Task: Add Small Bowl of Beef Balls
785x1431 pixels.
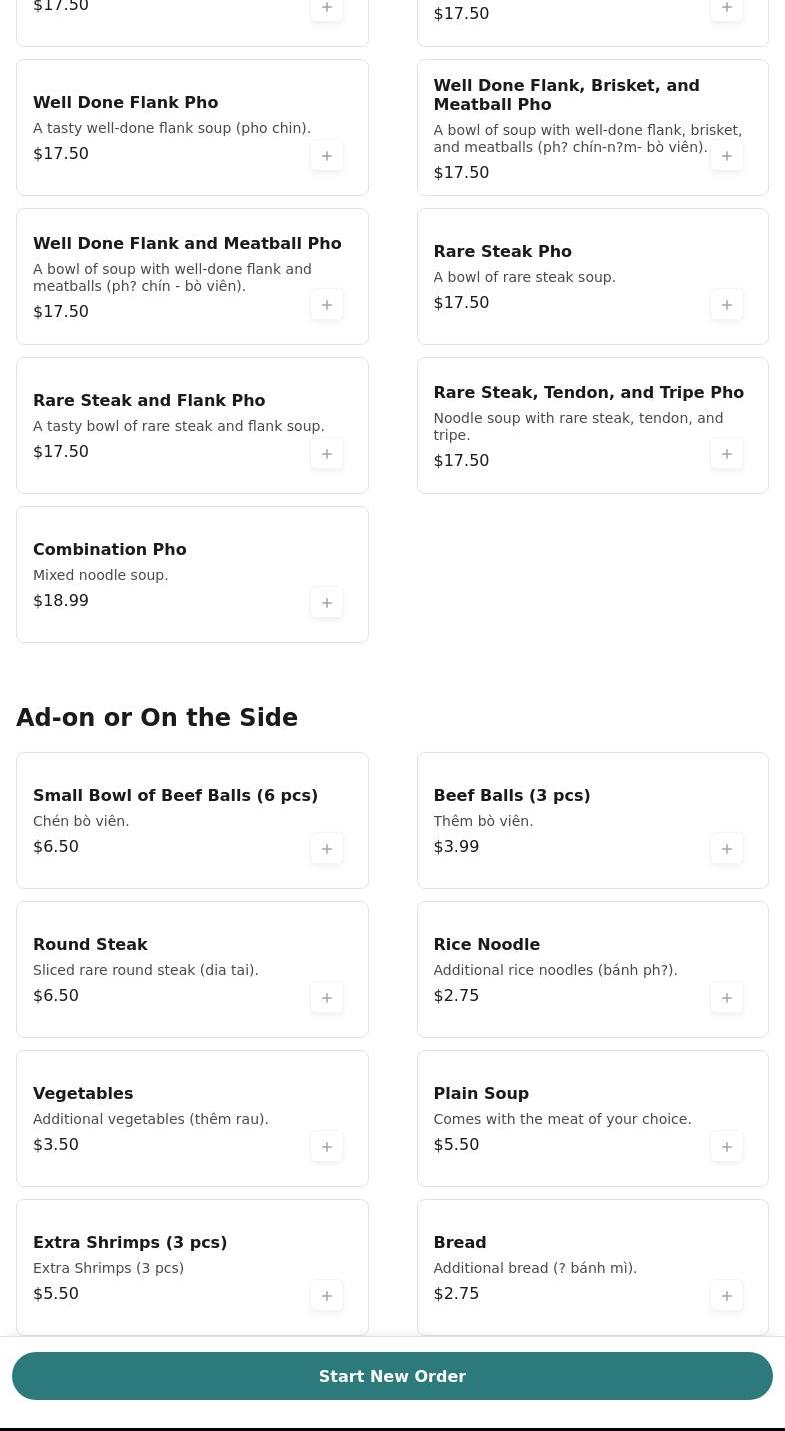Action: (x=327, y=849)
